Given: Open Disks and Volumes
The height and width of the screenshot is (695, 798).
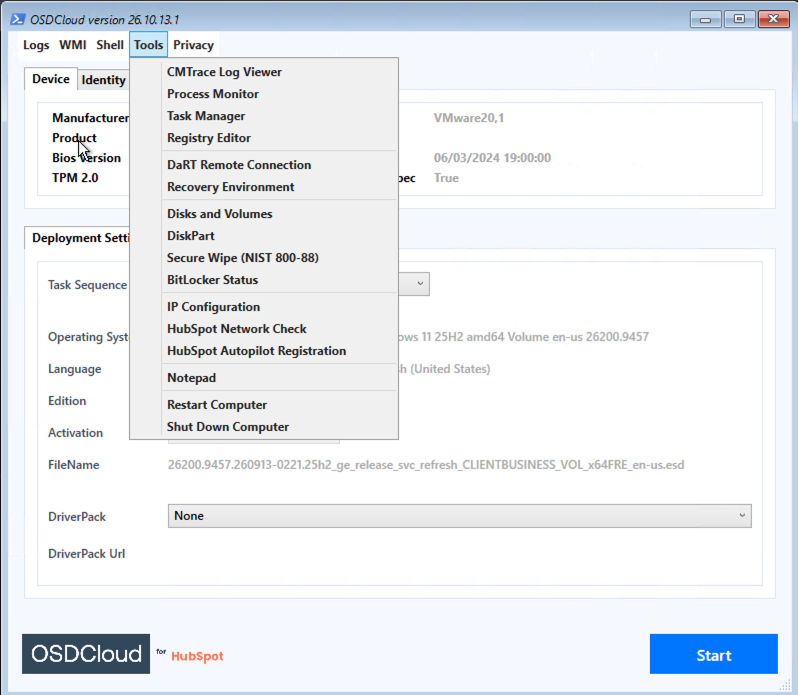Looking at the screenshot, I should coord(279,214).
